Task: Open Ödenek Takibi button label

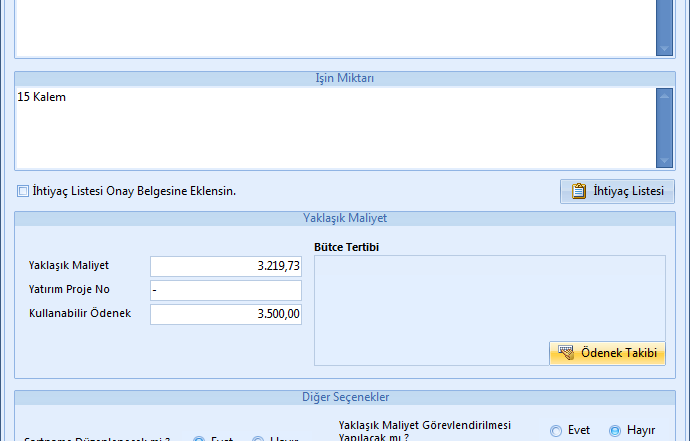Action: (x=619, y=353)
